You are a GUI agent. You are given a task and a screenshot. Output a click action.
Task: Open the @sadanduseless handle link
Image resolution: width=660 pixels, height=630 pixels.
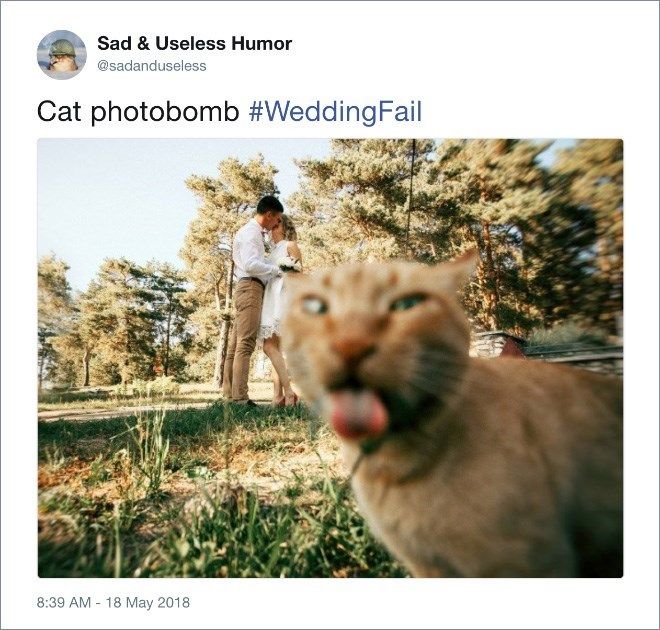point(152,66)
